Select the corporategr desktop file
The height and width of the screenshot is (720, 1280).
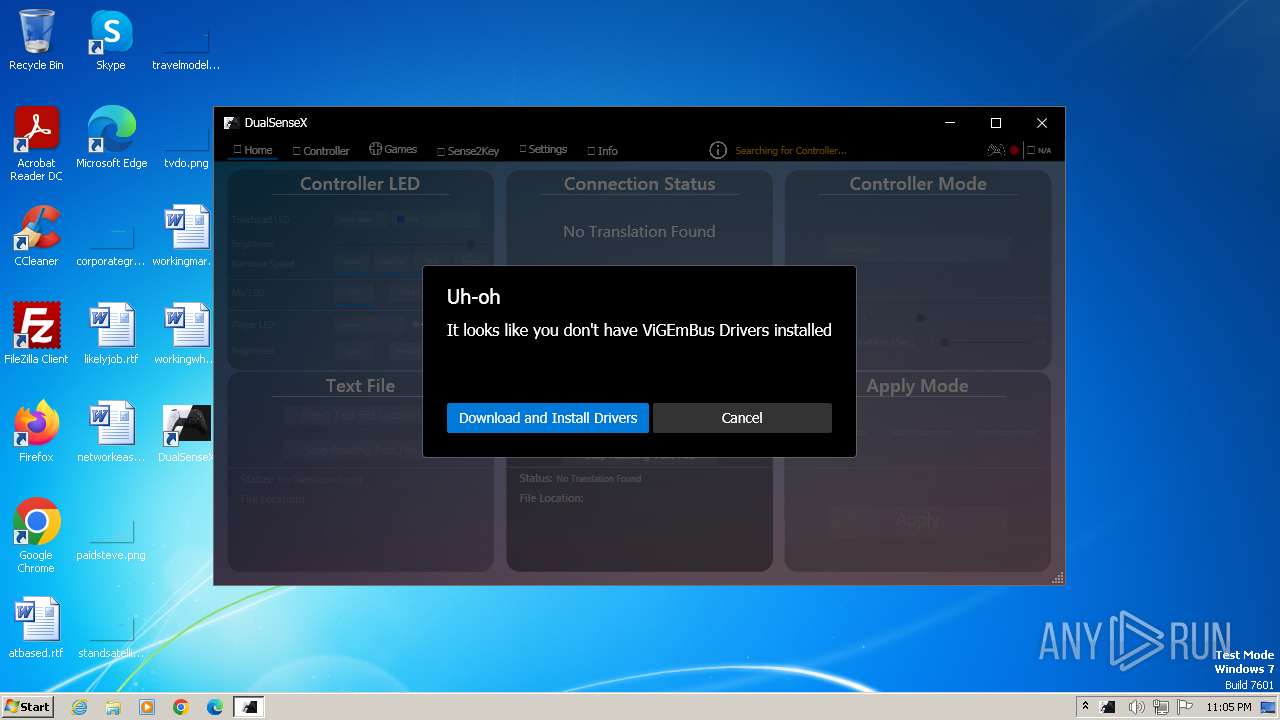pyautogui.click(x=111, y=243)
